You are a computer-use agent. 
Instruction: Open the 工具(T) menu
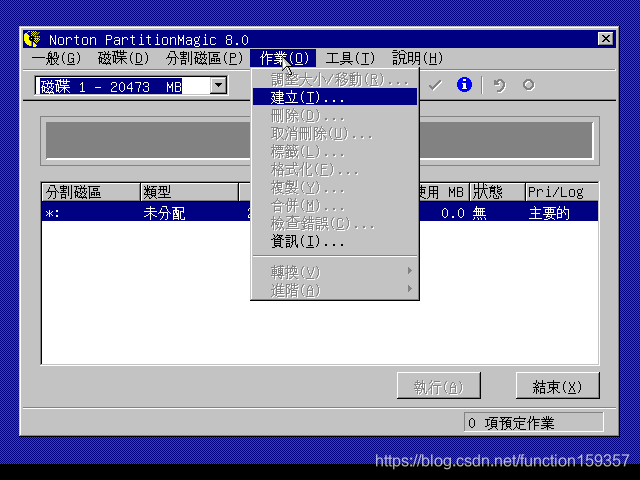tap(350, 58)
